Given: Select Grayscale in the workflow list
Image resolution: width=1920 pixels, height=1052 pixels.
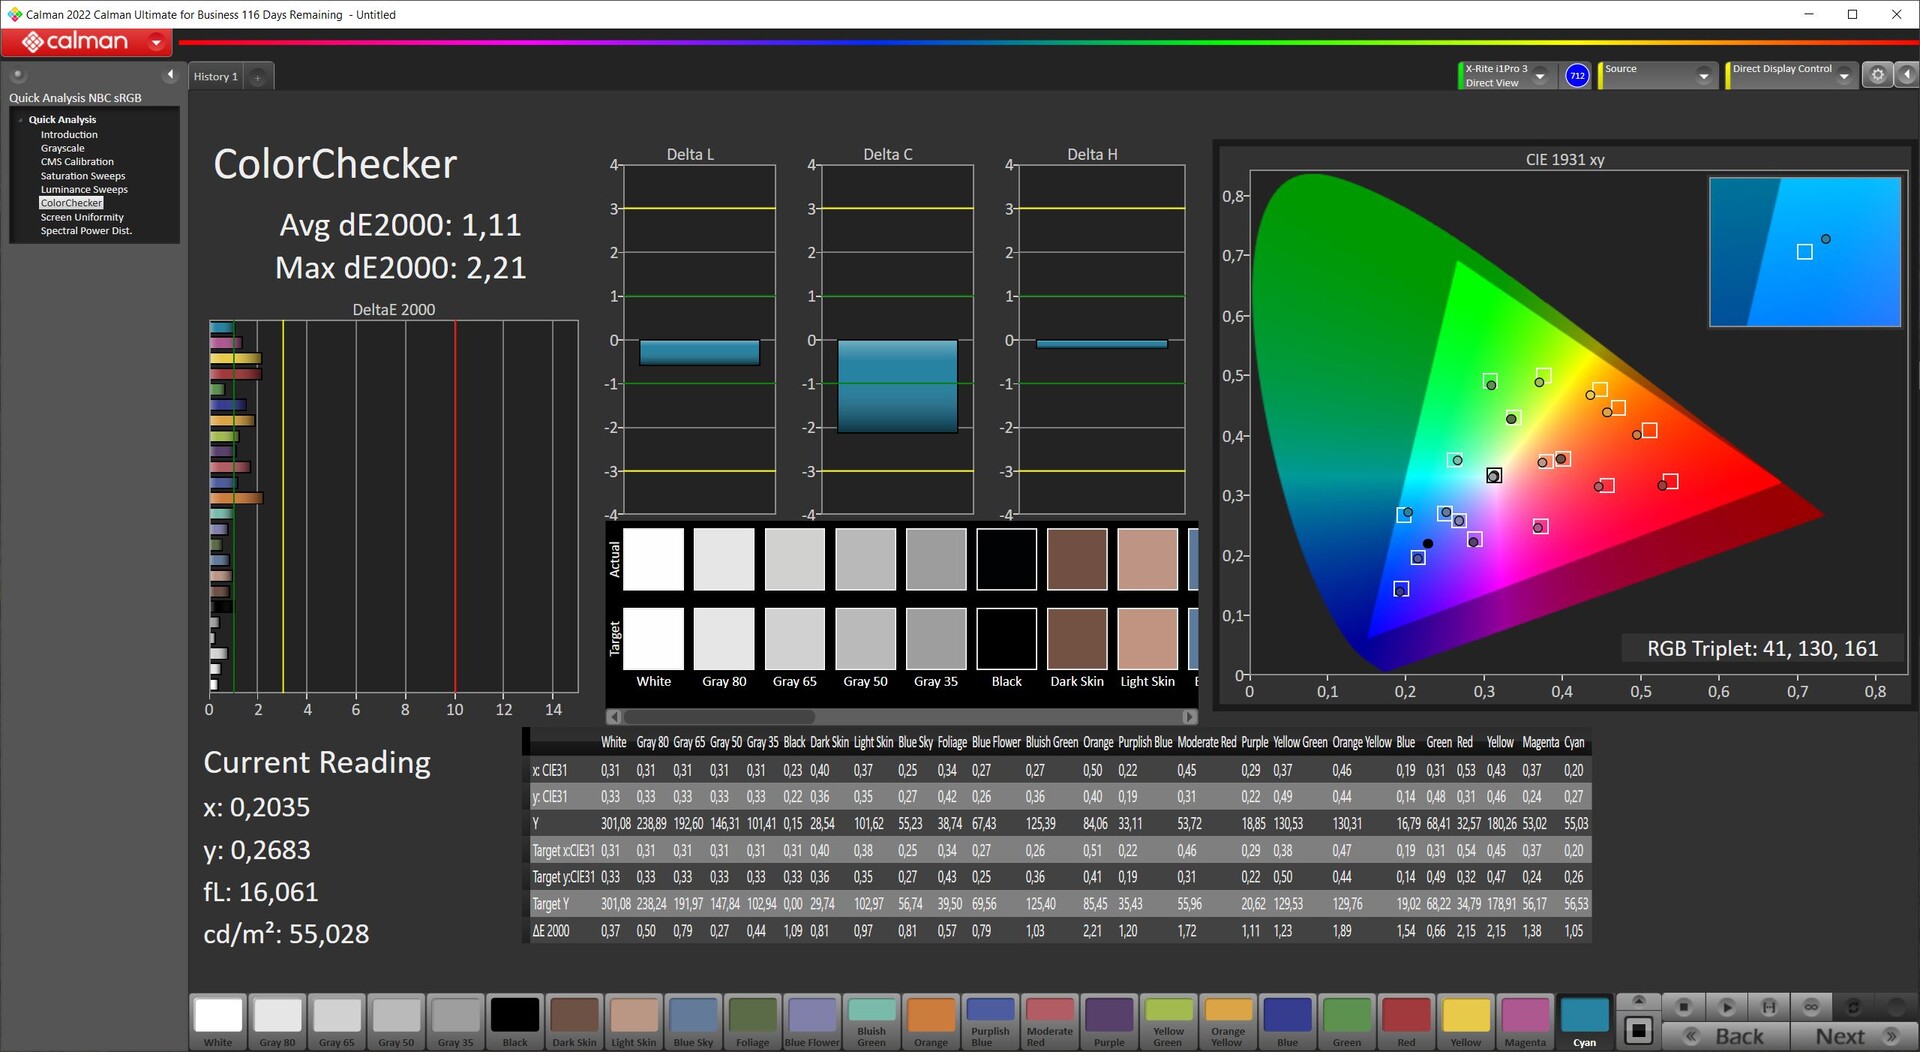Looking at the screenshot, I should click(62, 148).
